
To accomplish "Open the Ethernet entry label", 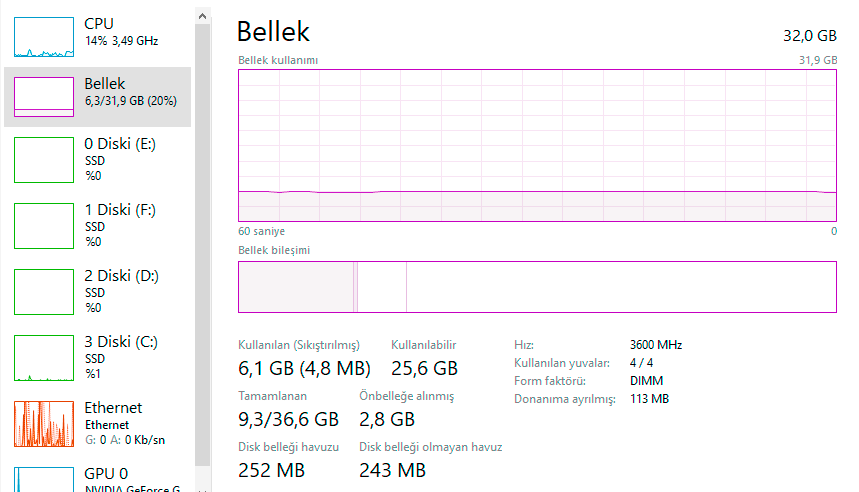I will 113,407.
